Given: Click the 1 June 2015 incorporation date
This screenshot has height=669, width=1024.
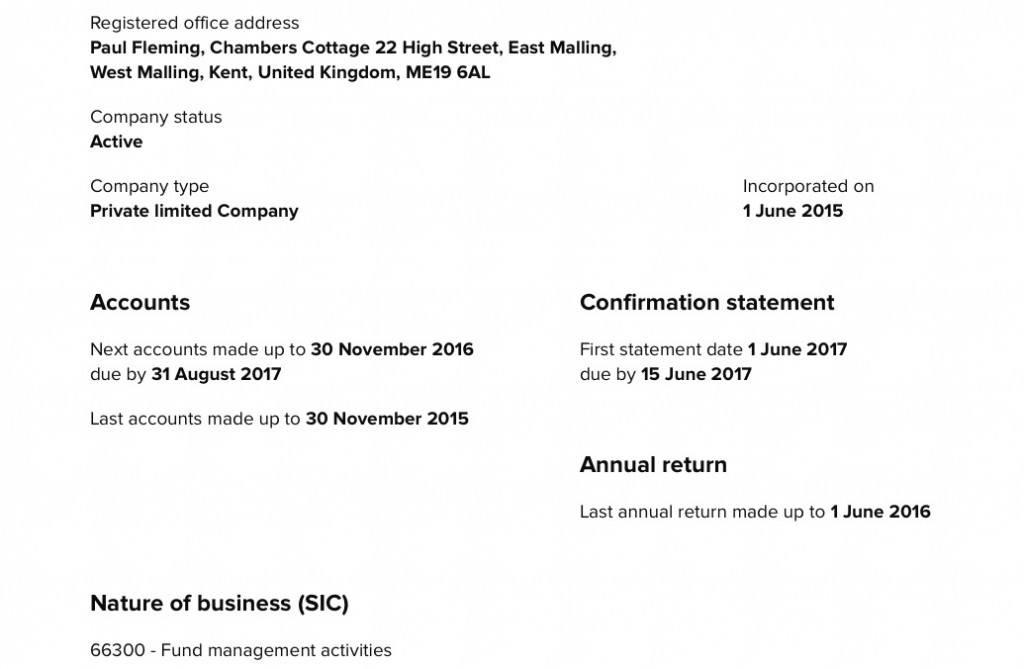Looking at the screenshot, I should (x=793, y=211).
